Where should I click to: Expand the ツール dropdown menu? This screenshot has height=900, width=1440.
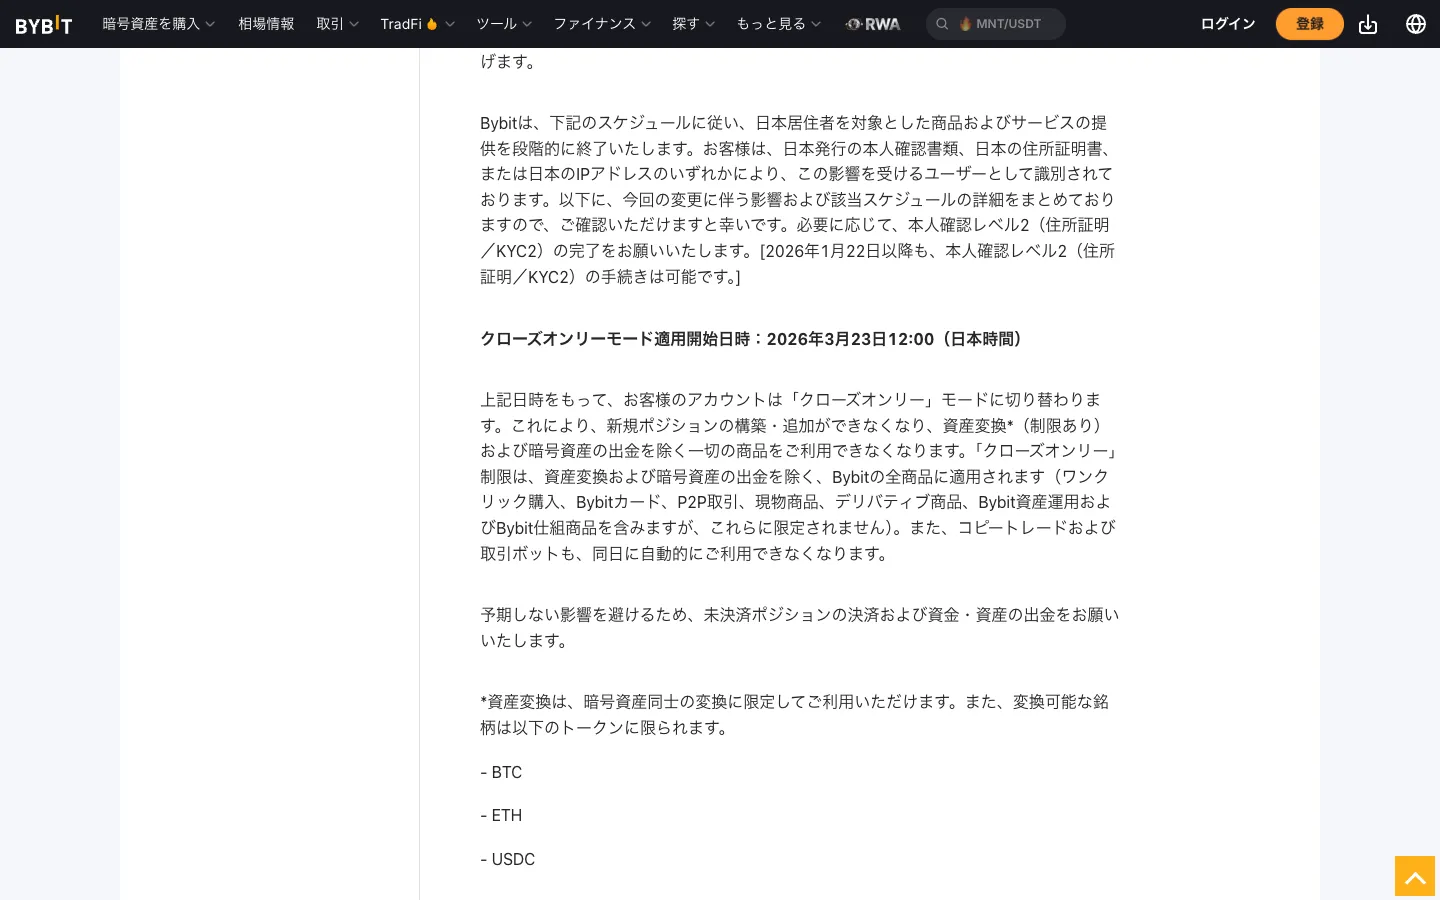(504, 24)
